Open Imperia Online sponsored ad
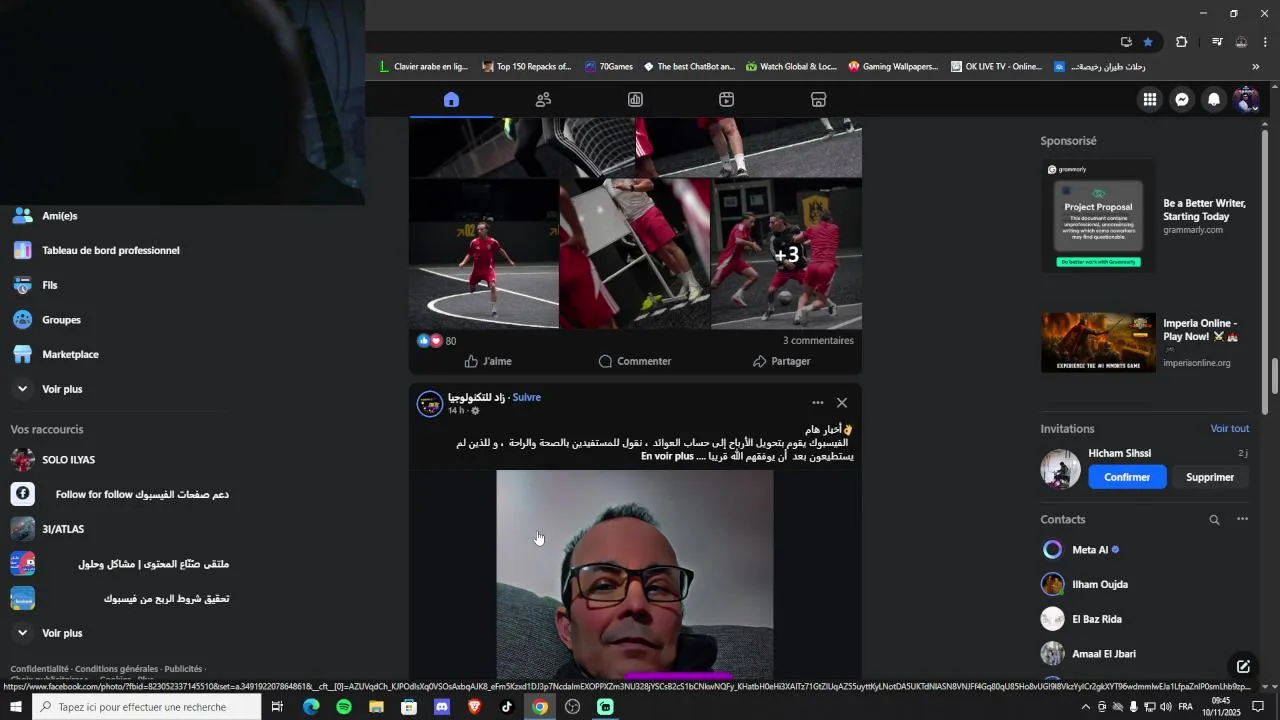Viewport: 1280px width, 720px height. [1146, 342]
